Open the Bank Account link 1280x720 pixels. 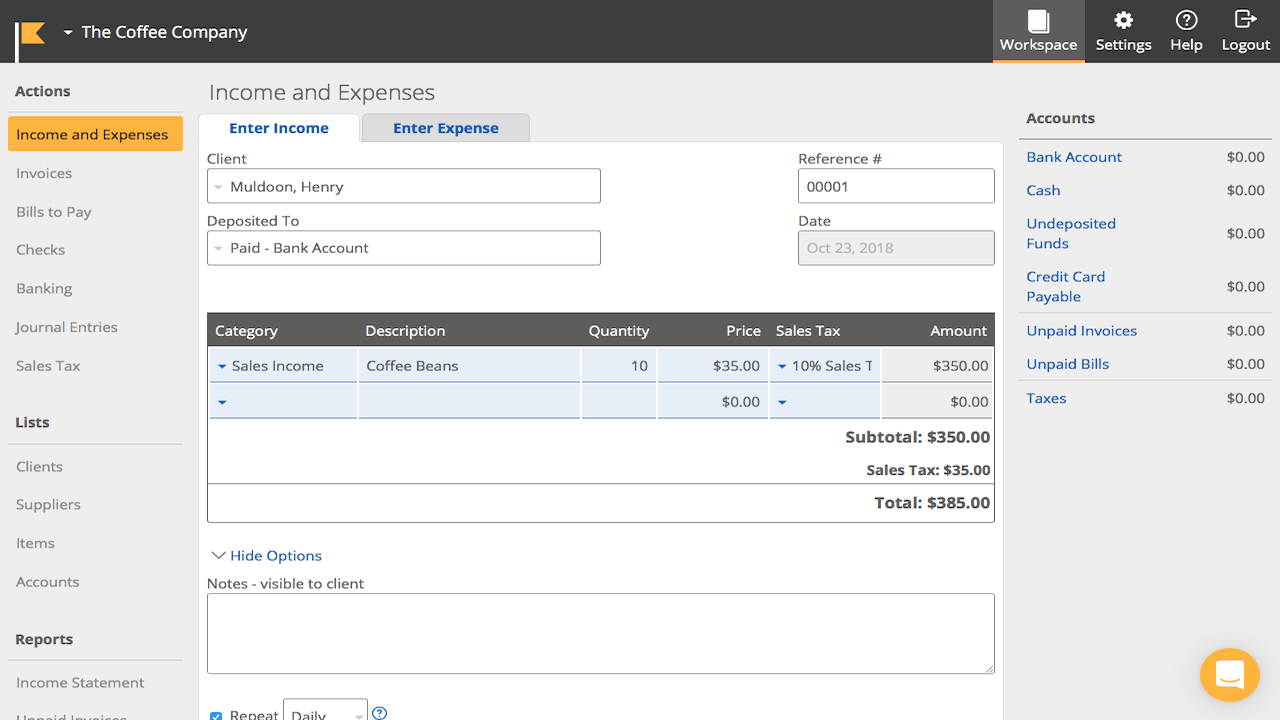[x=1074, y=157]
